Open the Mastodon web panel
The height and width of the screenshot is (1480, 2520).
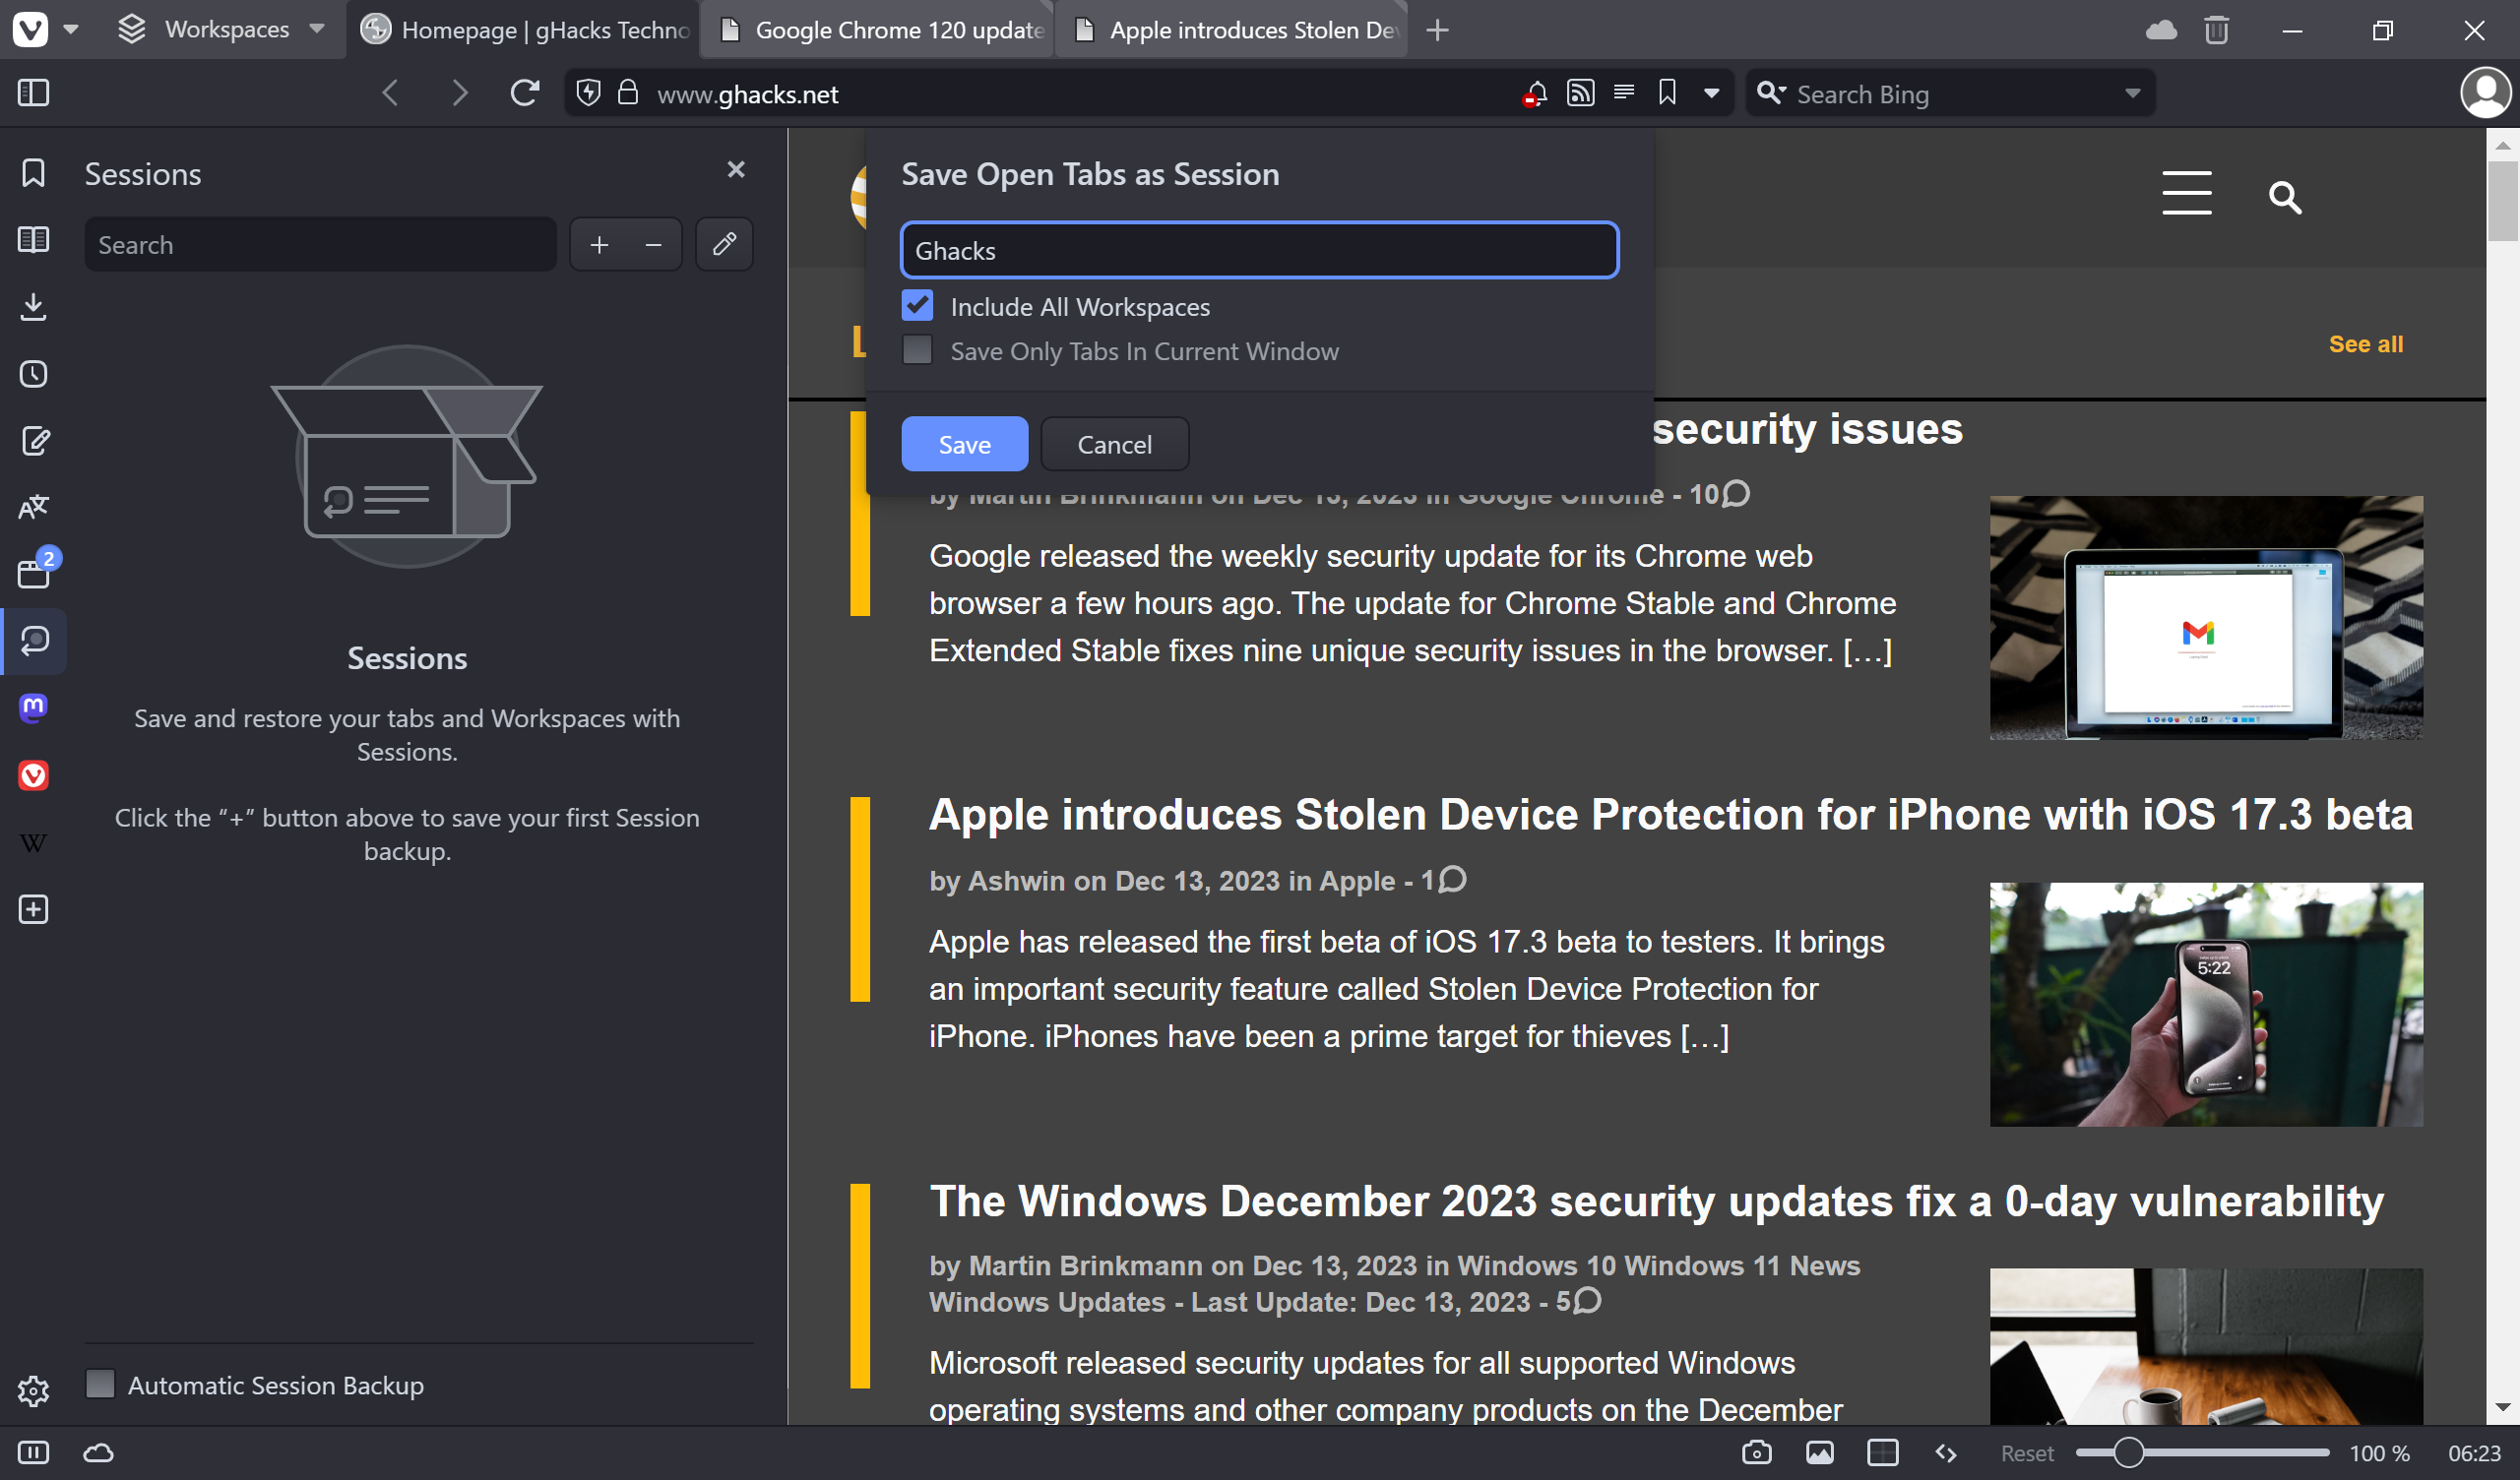33,708
